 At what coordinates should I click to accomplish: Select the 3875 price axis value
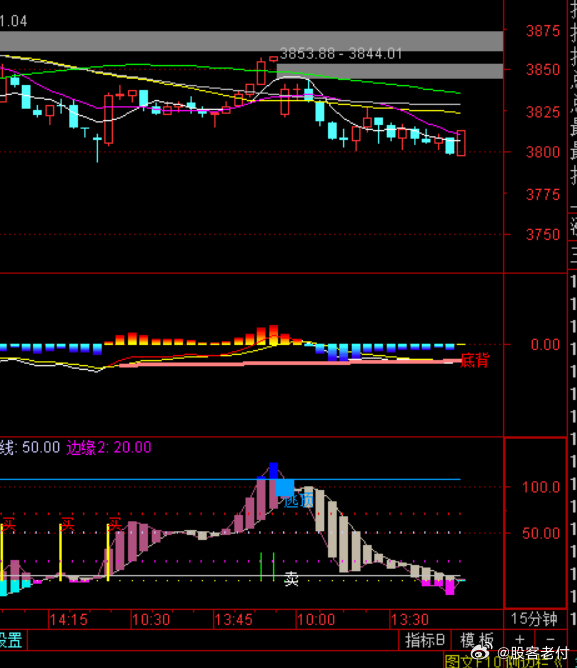click(543, 31)
